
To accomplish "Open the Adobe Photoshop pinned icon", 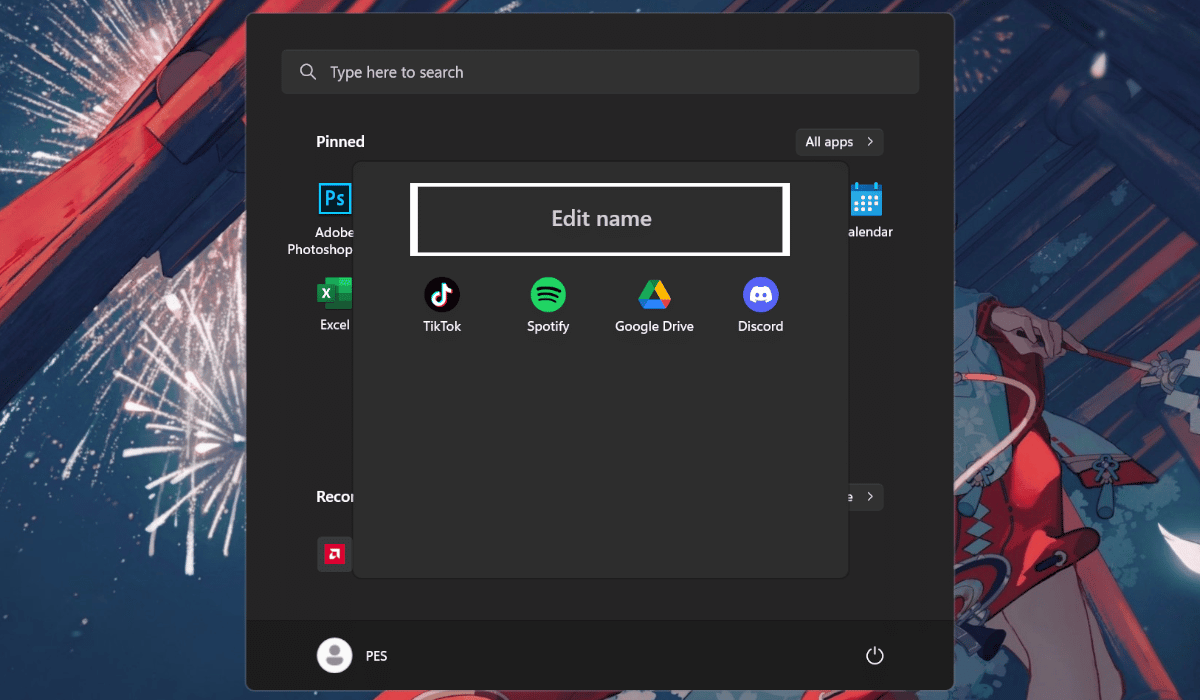I will pyautogui.click(x=334, y=199).
